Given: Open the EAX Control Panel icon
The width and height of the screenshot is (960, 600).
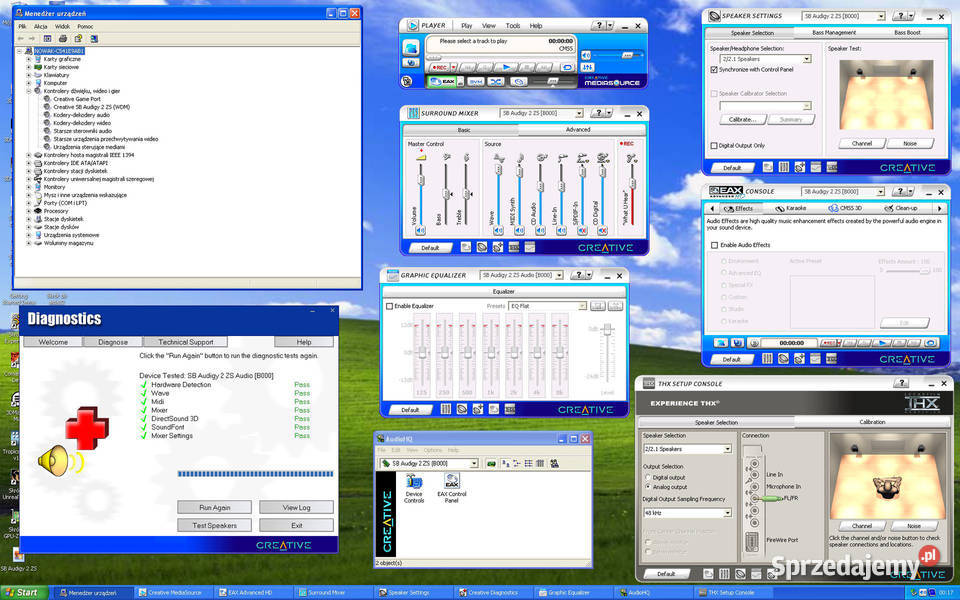Looking at the screenshot, I should click(452, 489).
